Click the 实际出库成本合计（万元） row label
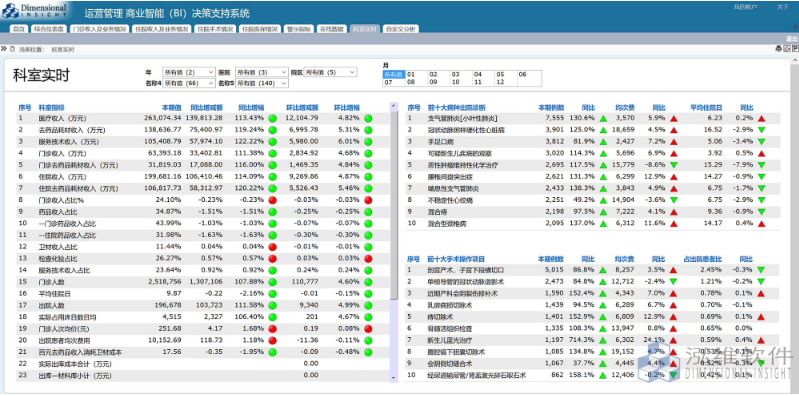 click(x=75, y=364)
